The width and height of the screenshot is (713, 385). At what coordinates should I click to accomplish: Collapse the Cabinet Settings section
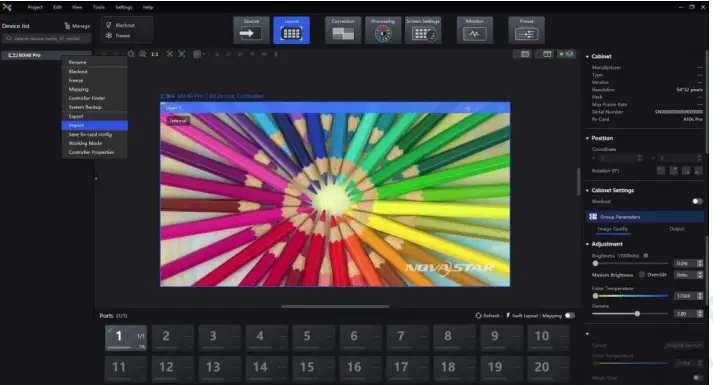[587, 190]
